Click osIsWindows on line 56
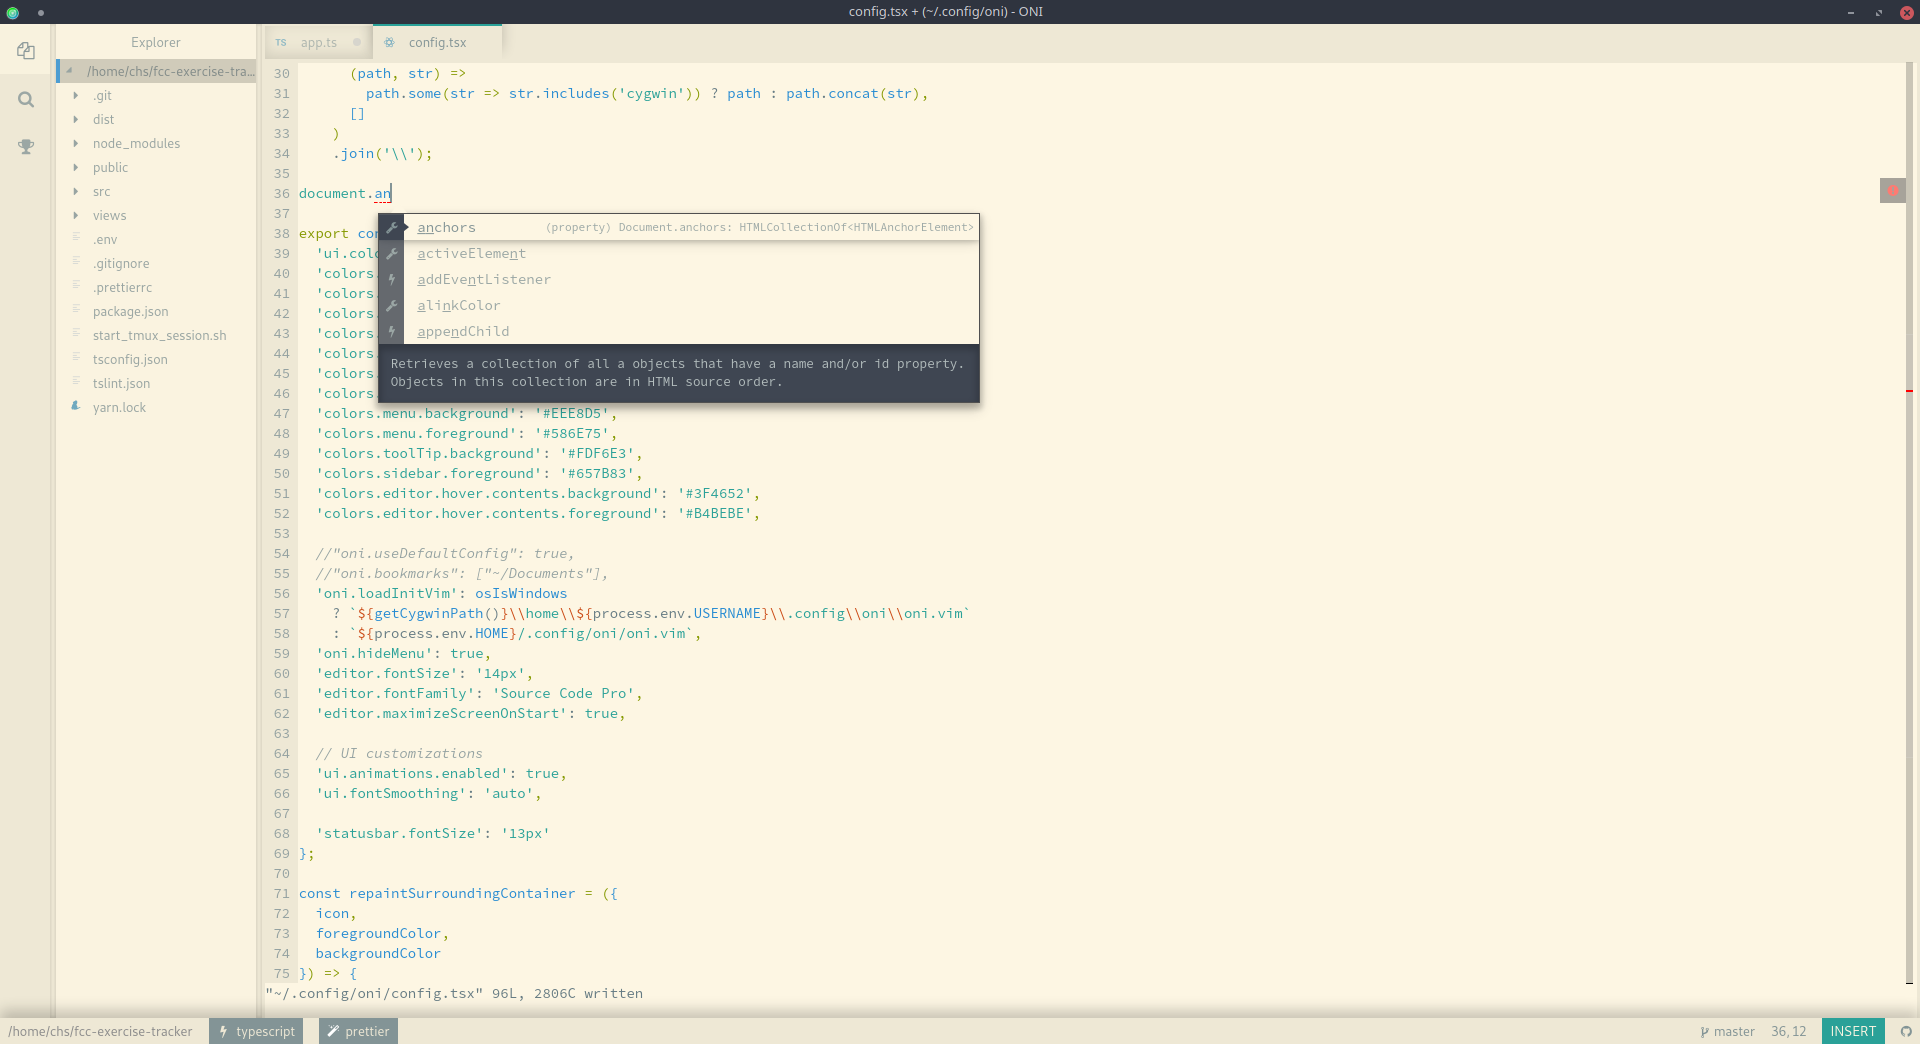The image size is (1920, 1044). (x=521, y=593)
